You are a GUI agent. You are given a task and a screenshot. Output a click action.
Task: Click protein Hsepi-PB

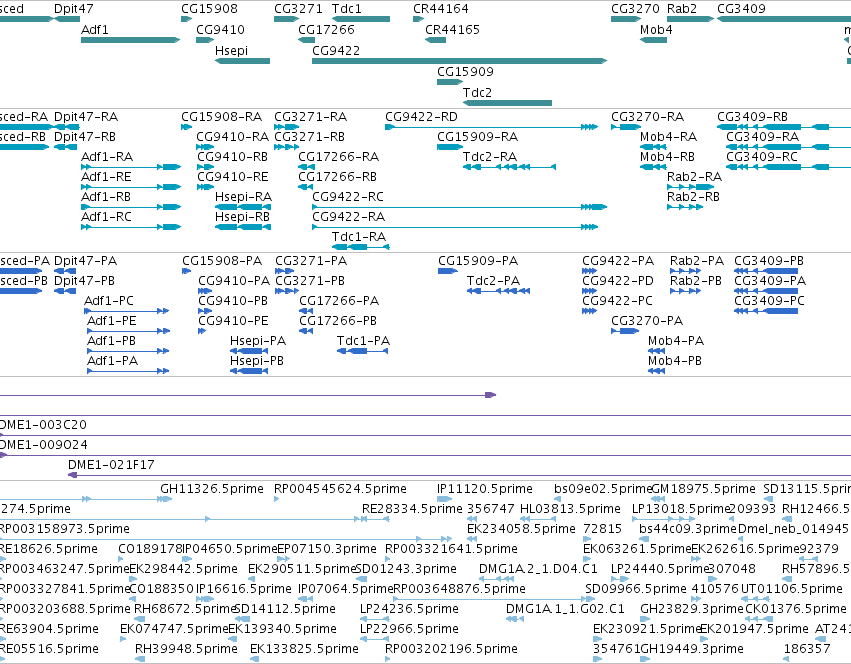point(249,371)
